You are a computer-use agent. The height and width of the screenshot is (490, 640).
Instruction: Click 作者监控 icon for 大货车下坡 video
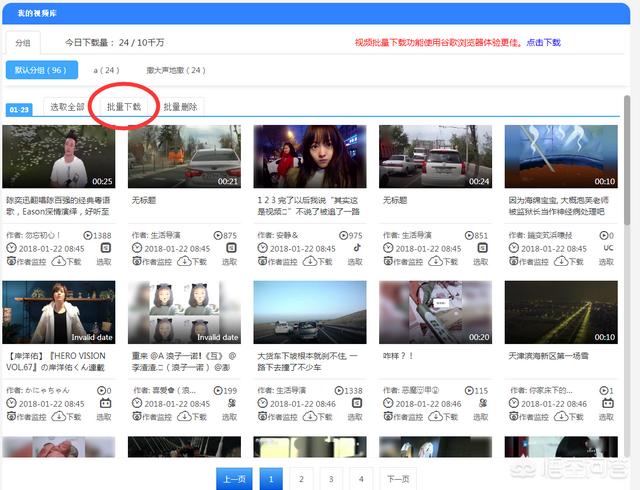click(x=262, y=417)
